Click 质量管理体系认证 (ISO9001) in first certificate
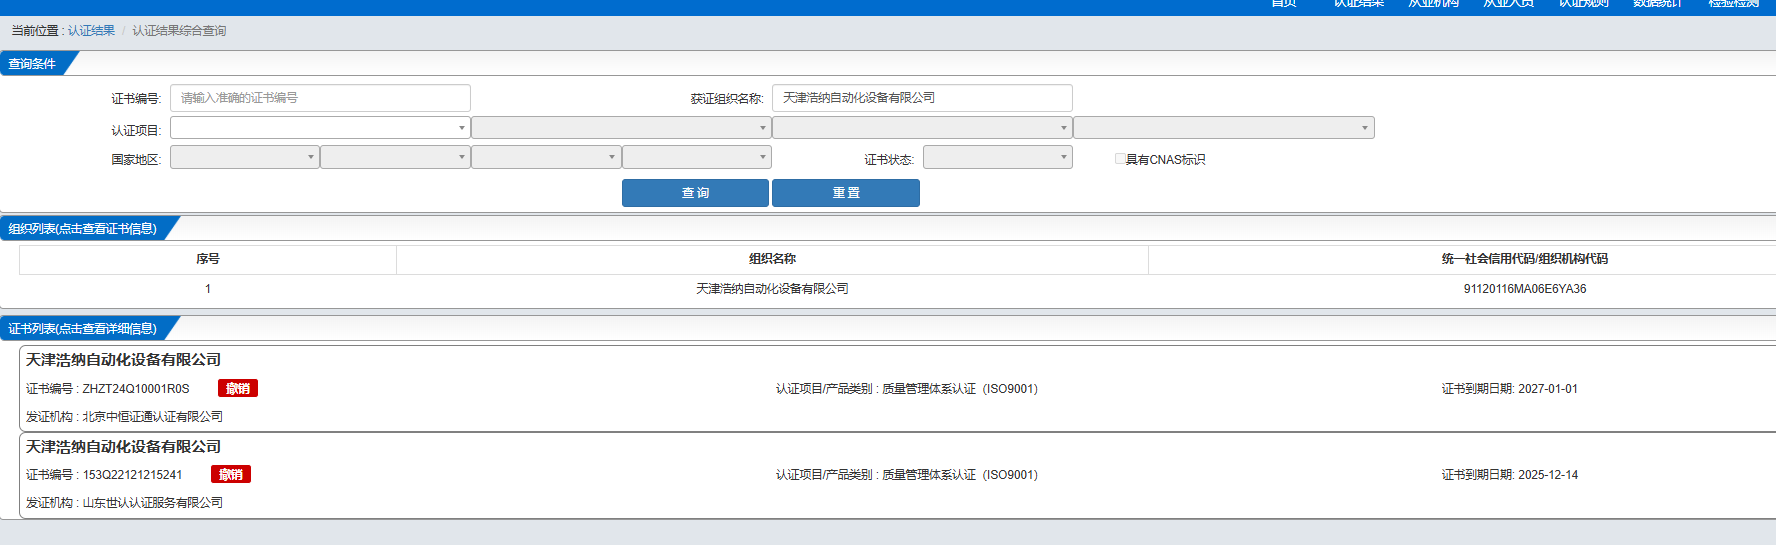 [960, 389]
